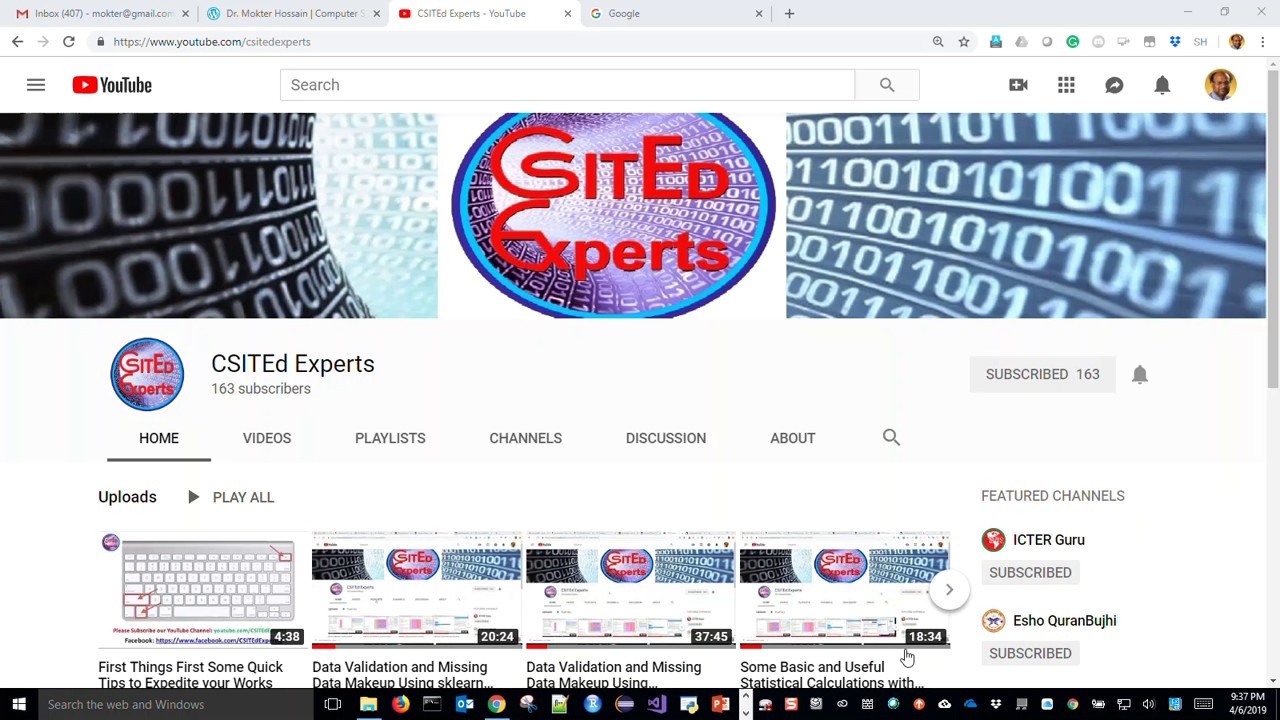The height and width of the screenshot is (720, 1280).
Task: Open 'First Things First Some Quick Tips' title
Action: [191, 675]
